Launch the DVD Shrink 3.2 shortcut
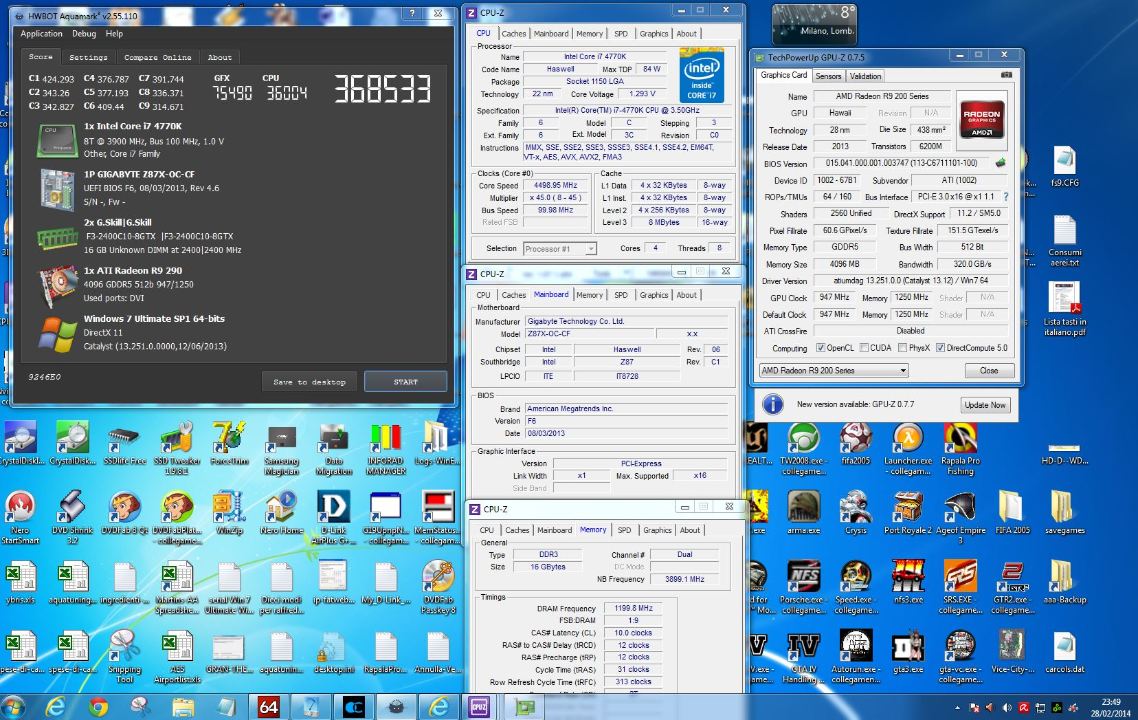 tap(73, 517)
